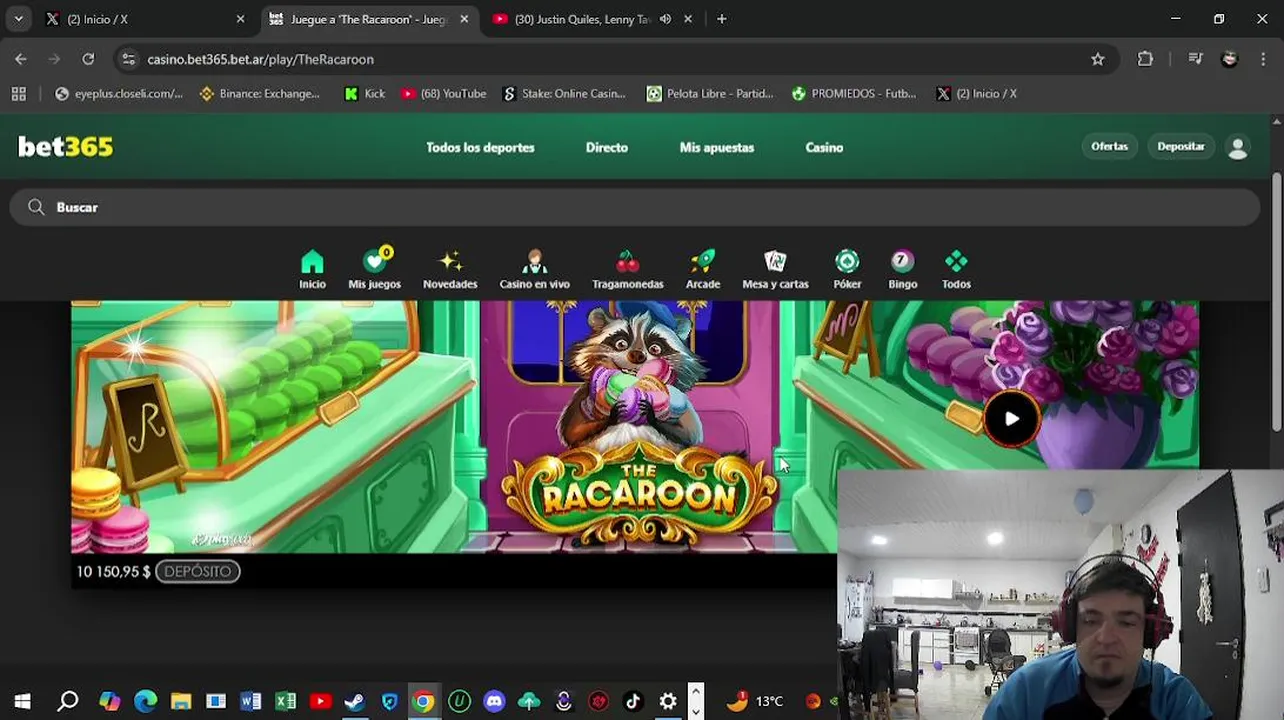
Task: Click the Buscar search field
Action: pos(635,207)
